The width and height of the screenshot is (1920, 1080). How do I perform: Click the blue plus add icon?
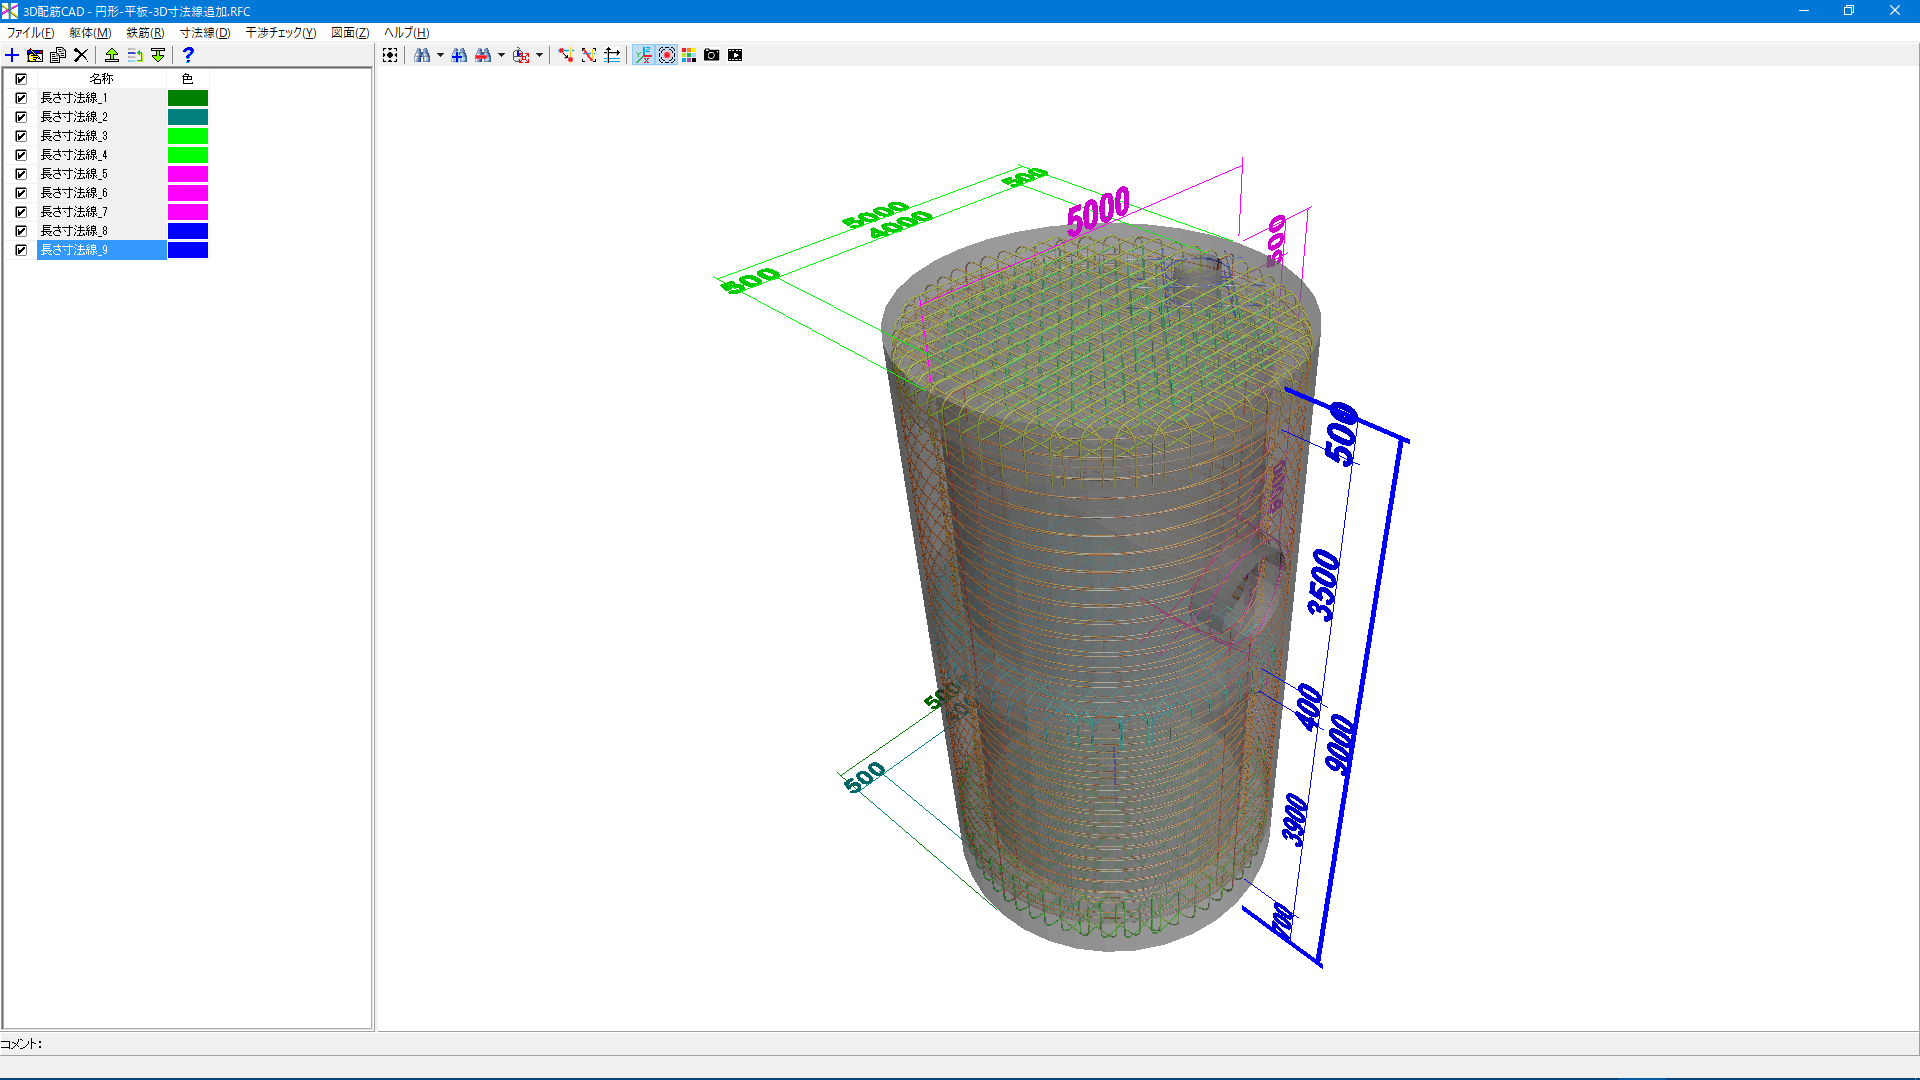click(x=12, y=55)
